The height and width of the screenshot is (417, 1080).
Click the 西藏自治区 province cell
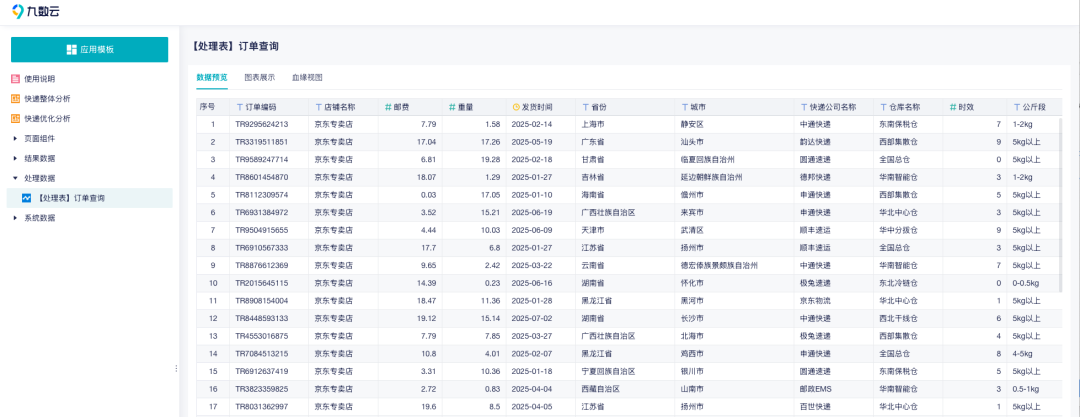pos(601,389)
